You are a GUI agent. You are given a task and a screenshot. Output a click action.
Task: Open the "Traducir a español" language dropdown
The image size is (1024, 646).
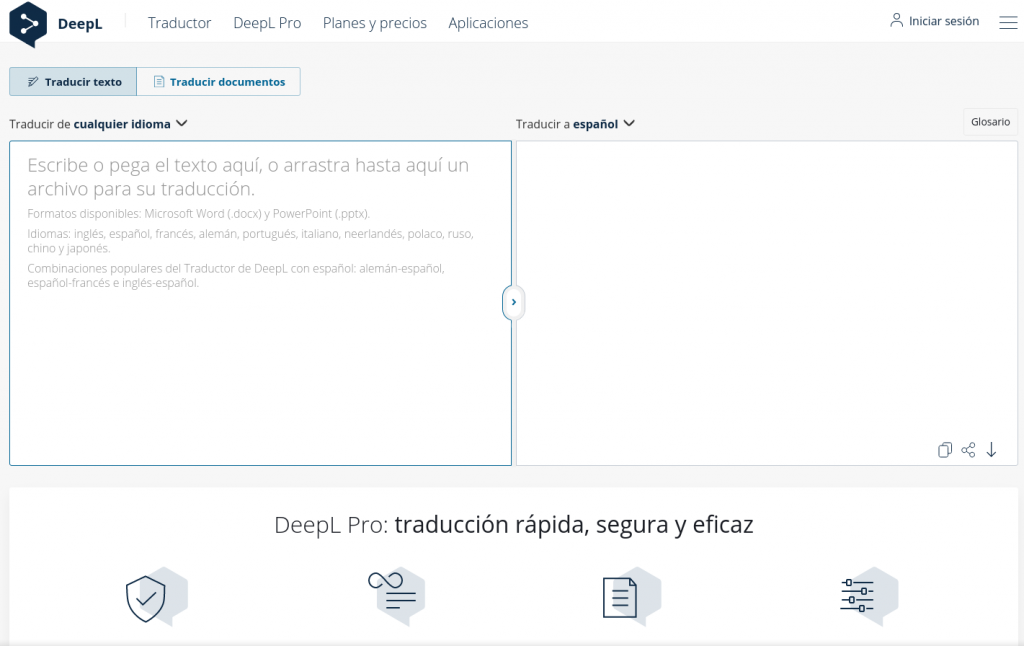coord(576,124)
